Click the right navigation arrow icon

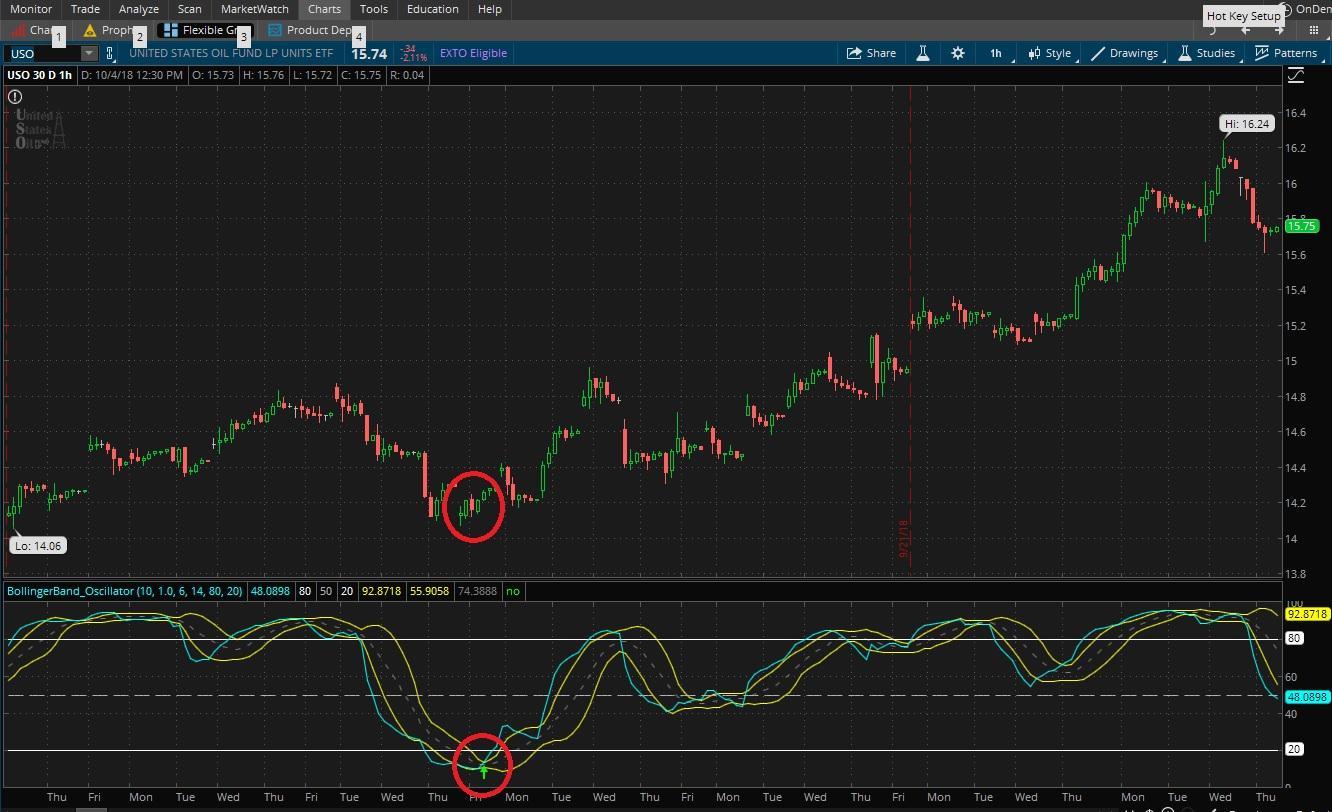pyautogui.click(x=1279, y=30)
